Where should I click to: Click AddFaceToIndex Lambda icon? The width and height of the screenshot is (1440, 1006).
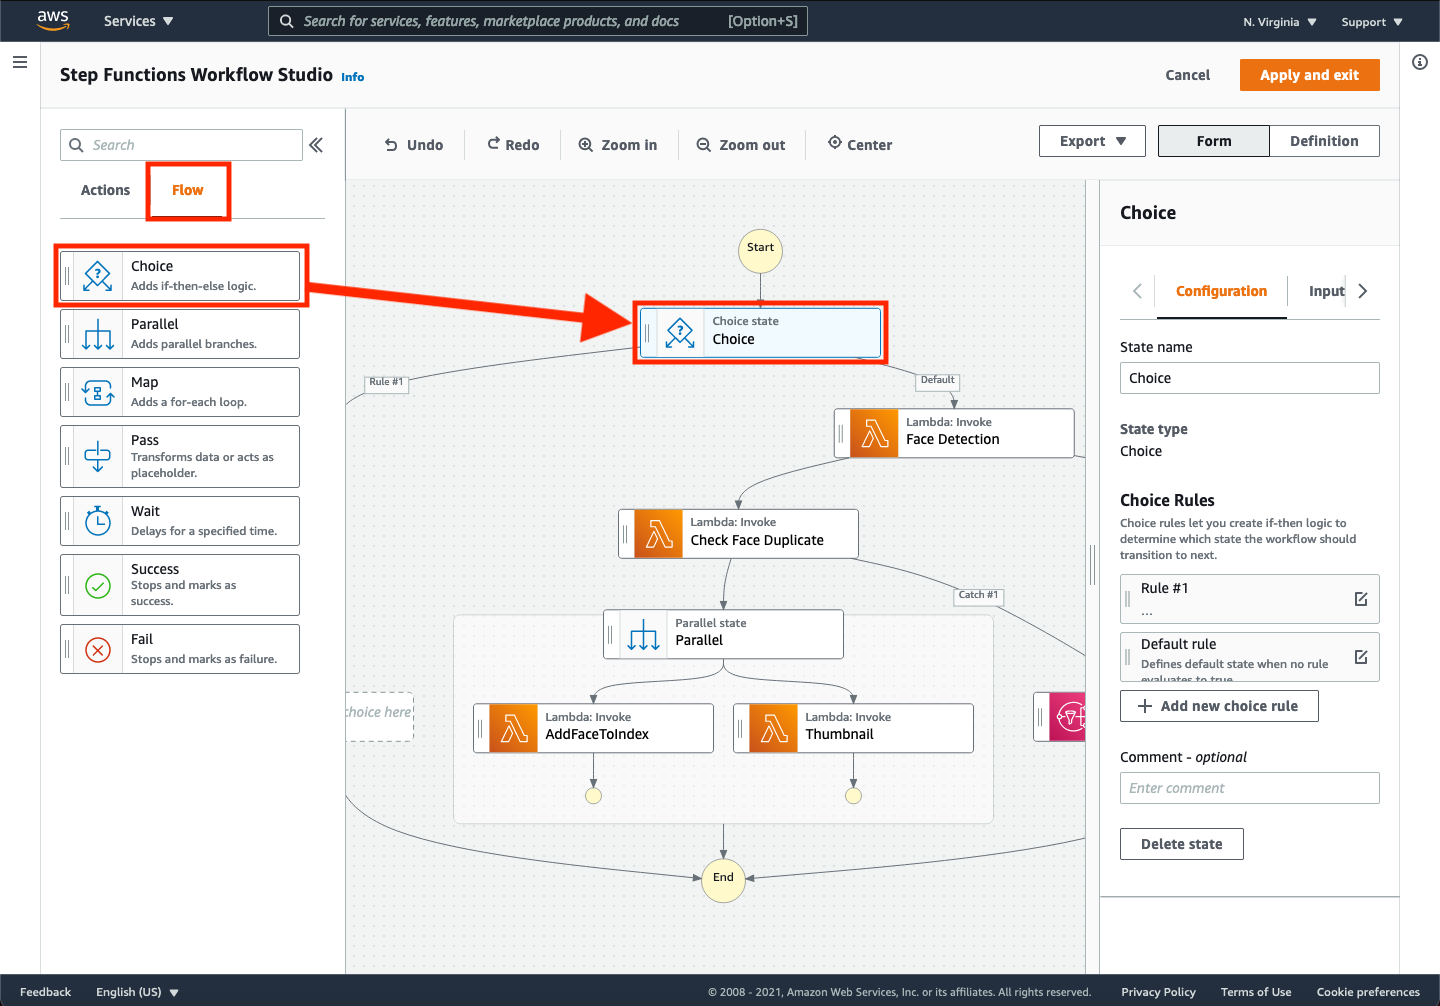click(514, 728)
